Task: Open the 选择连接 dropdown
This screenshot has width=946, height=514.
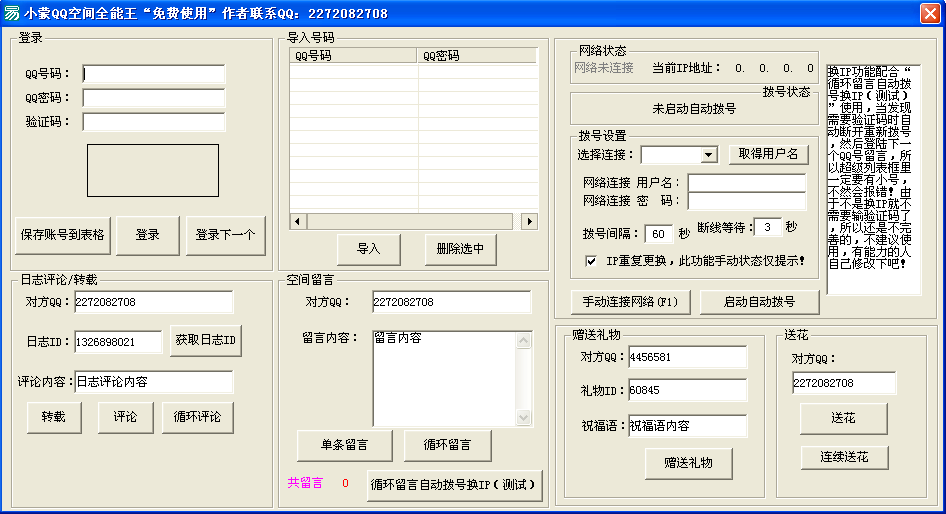Action: 708,155
